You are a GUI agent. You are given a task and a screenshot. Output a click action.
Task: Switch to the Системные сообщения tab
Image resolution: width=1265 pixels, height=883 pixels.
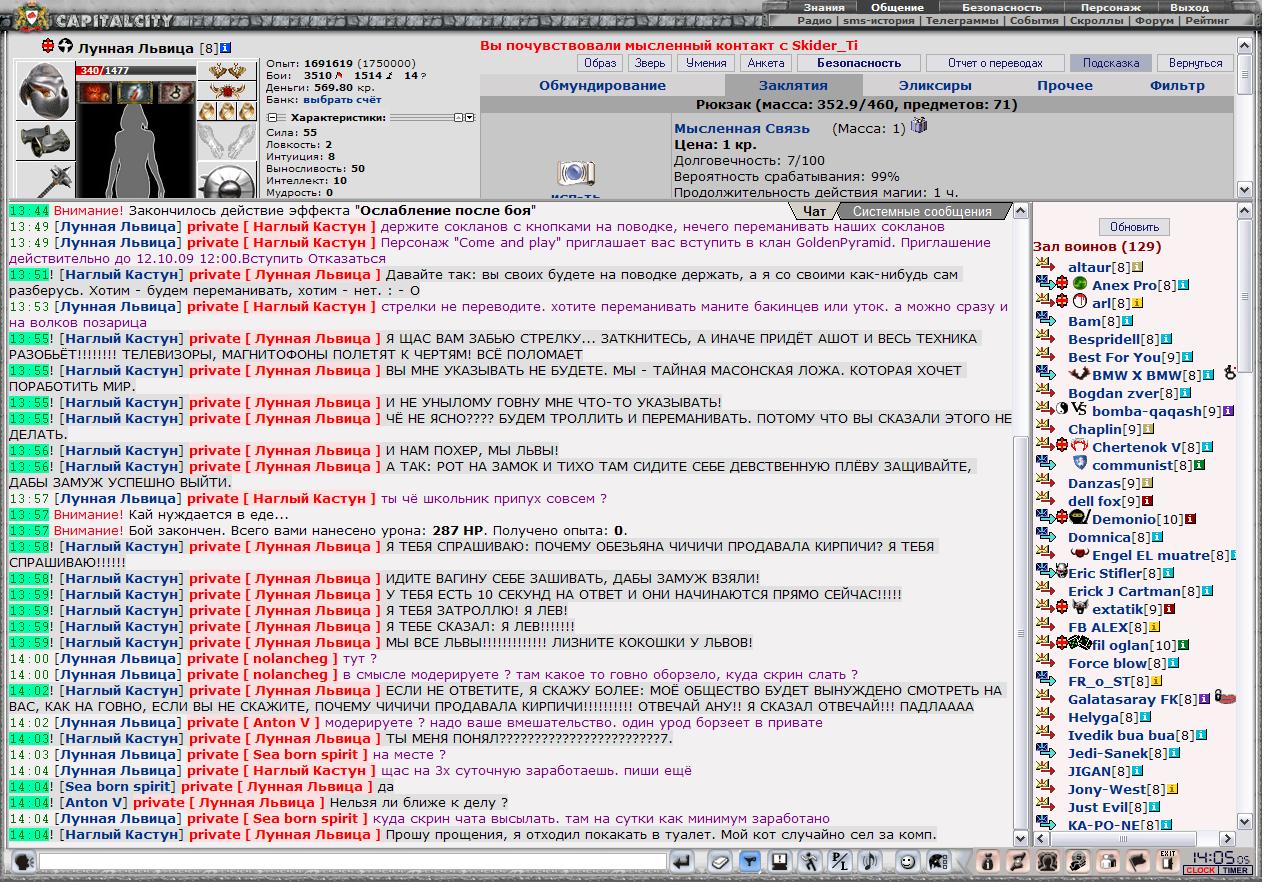[922, 211]
